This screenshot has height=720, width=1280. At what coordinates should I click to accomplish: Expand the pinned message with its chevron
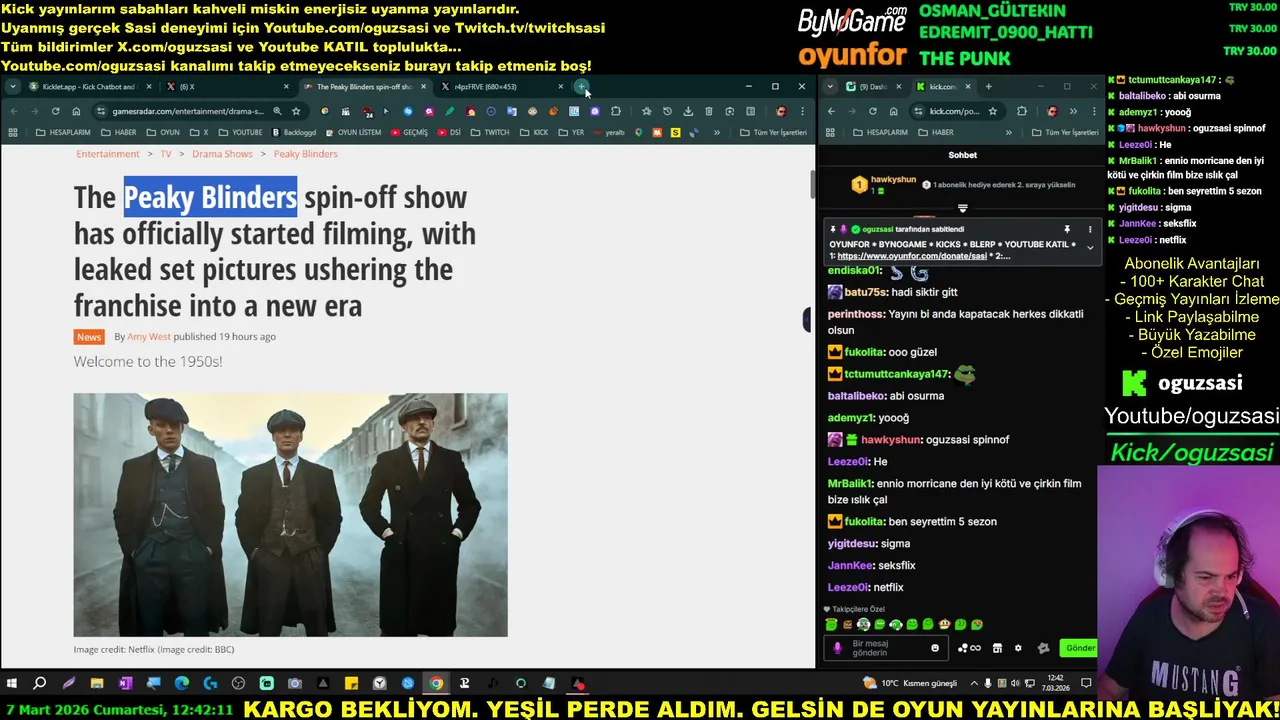[x=1090, y=247]
